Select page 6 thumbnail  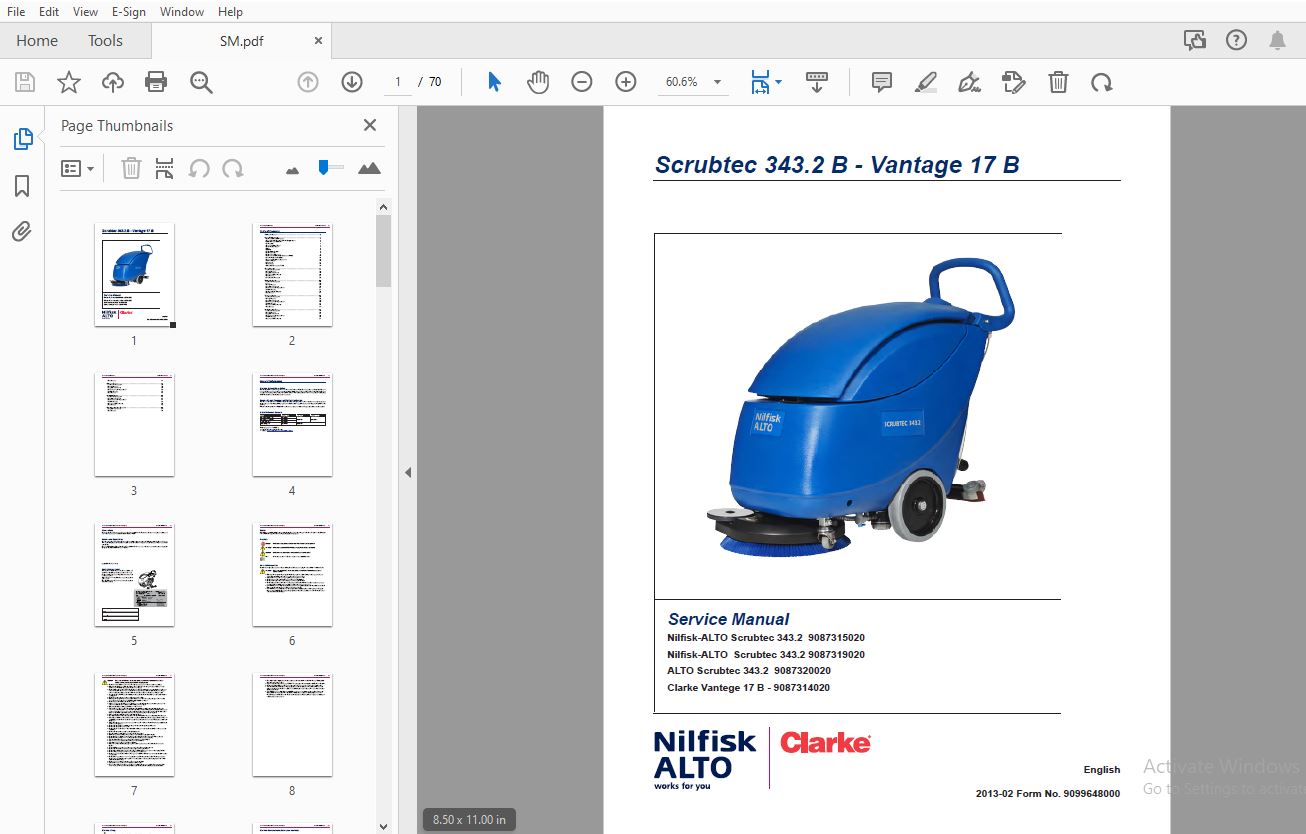pyautogui.click(x=292, y=574)
